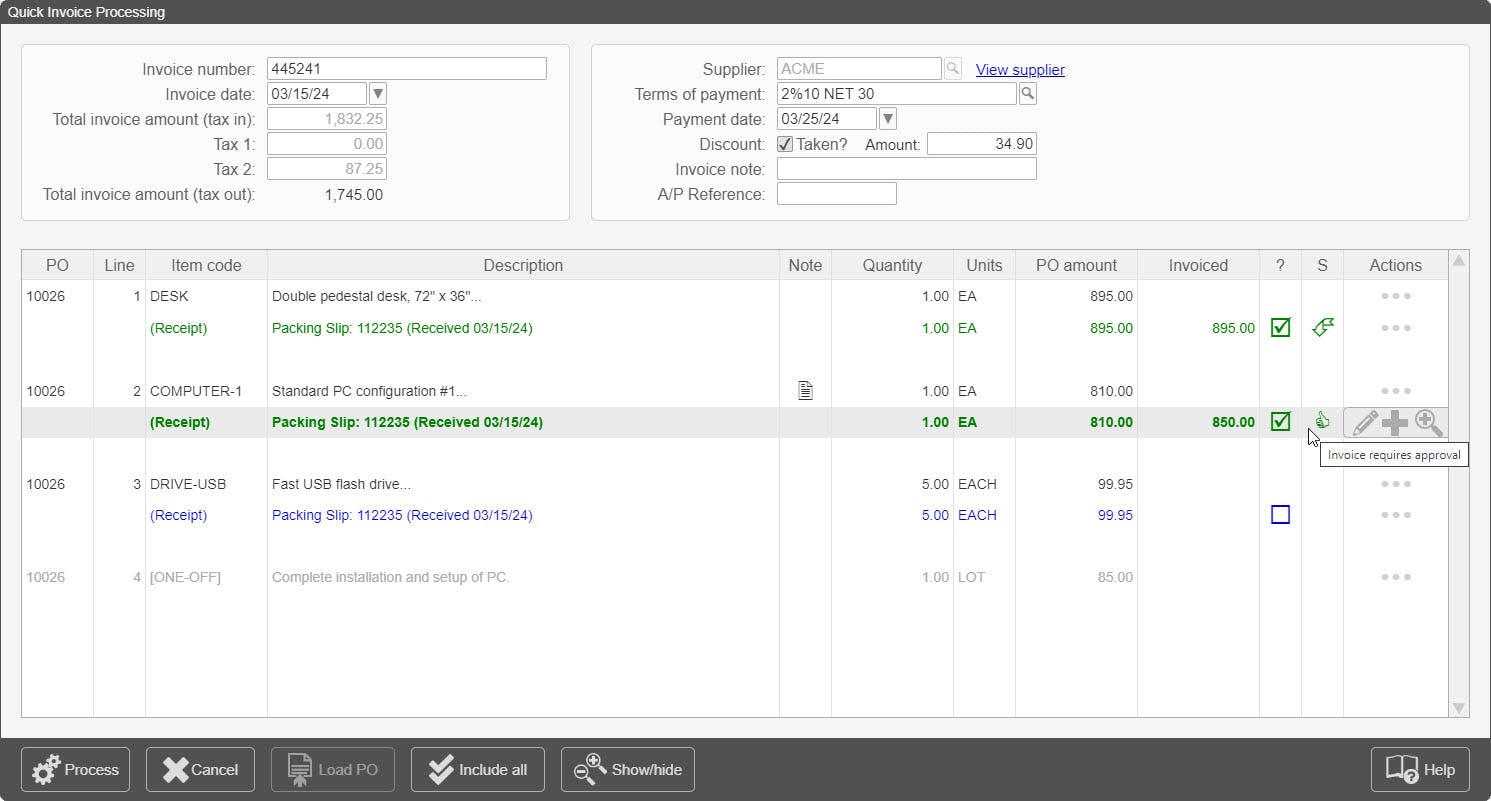
Task: Follow the View supplier link
Action: click(x=1019, y=69)
